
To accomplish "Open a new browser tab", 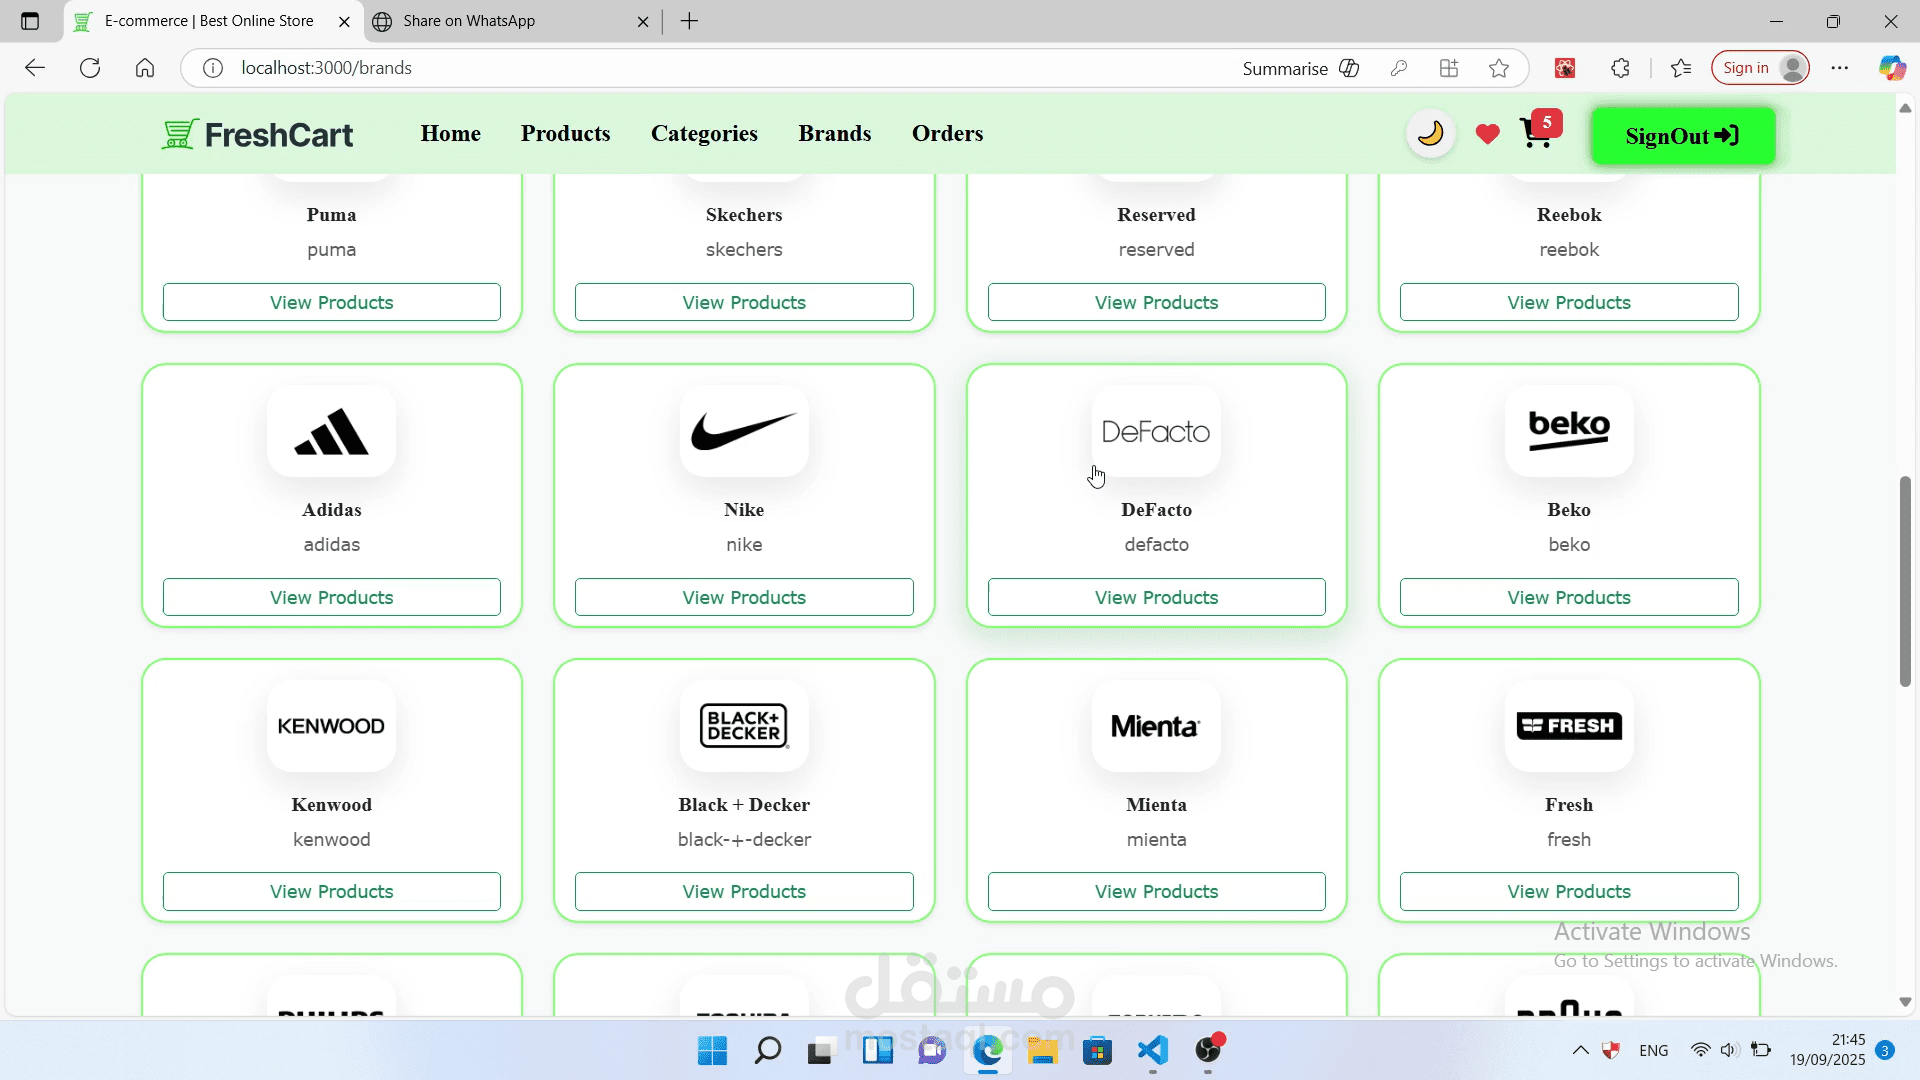I will click(689, 21).
